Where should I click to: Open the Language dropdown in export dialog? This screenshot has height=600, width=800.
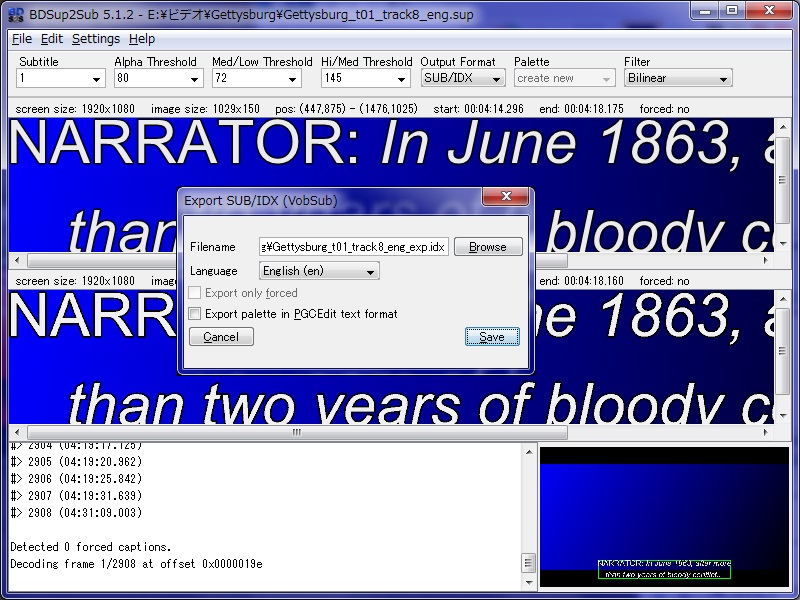click(319, 271)
